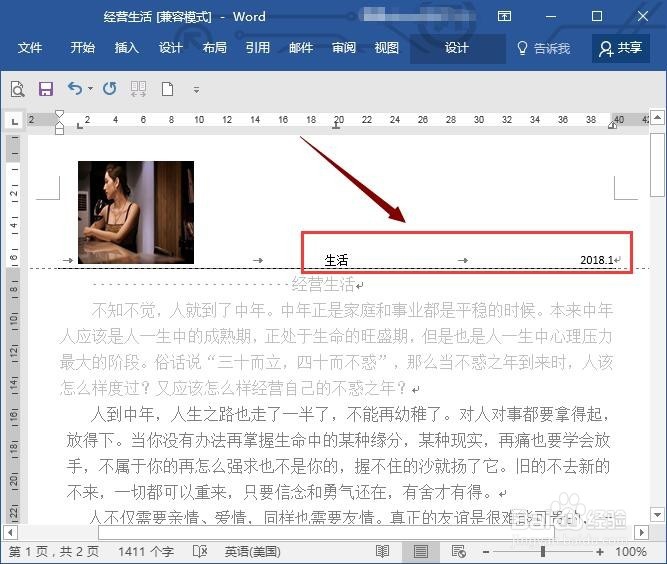Click the first line indent marker on ruler
This screenshot has height=564, width=667.
[60, 114]
